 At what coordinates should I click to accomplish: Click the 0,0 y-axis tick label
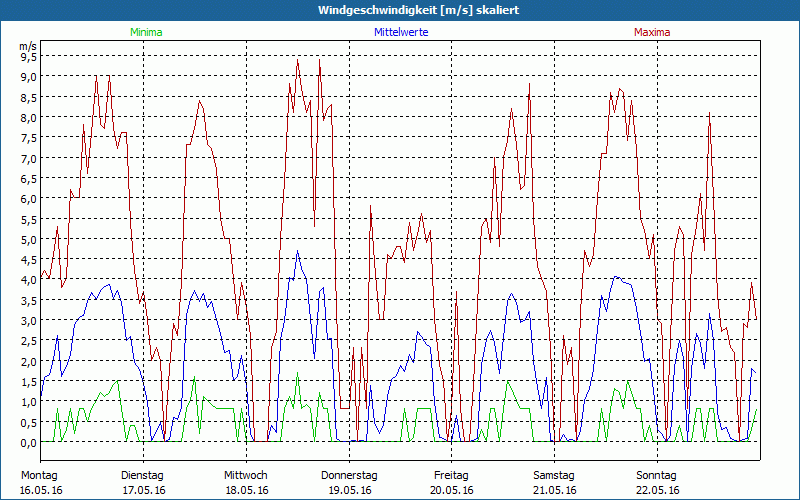click(28, 443)
